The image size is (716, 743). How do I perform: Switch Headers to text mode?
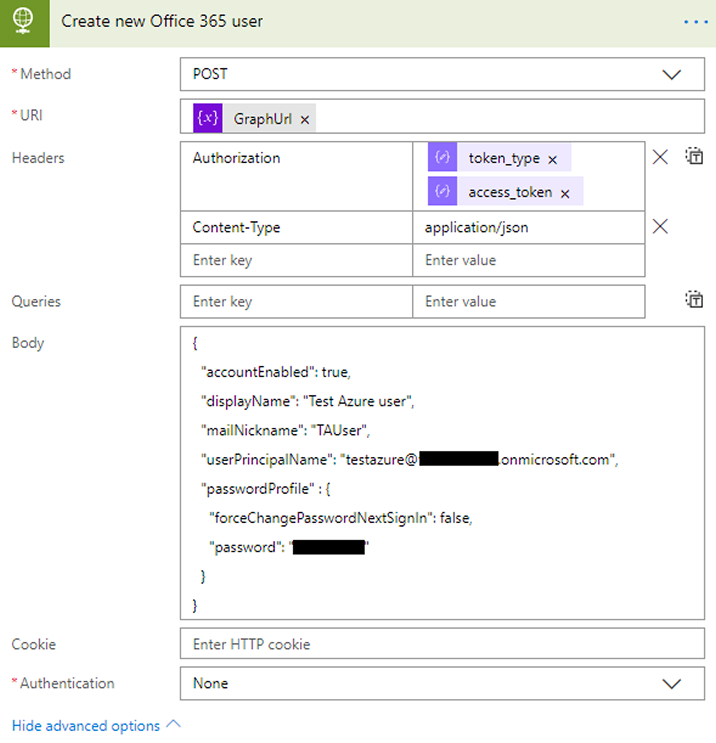(x=694, y=156)
